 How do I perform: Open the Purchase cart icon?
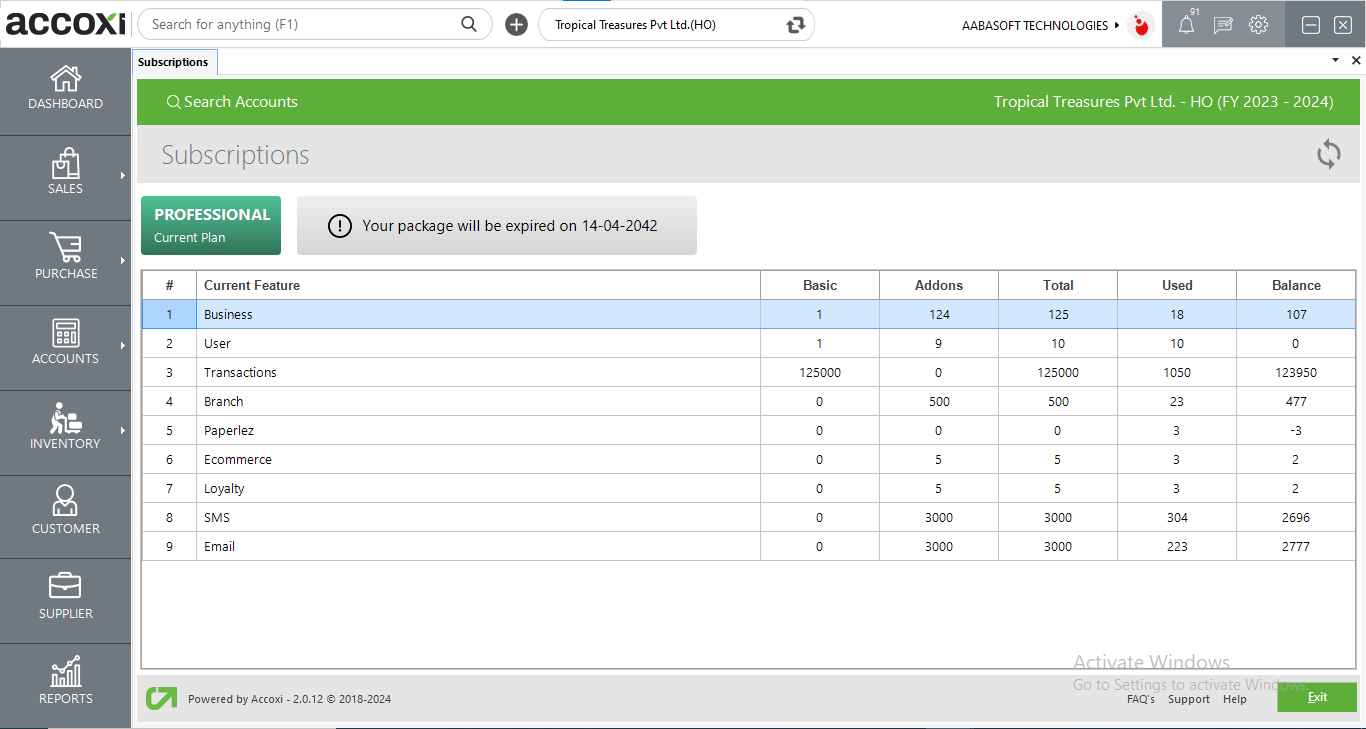coord(66,248)
